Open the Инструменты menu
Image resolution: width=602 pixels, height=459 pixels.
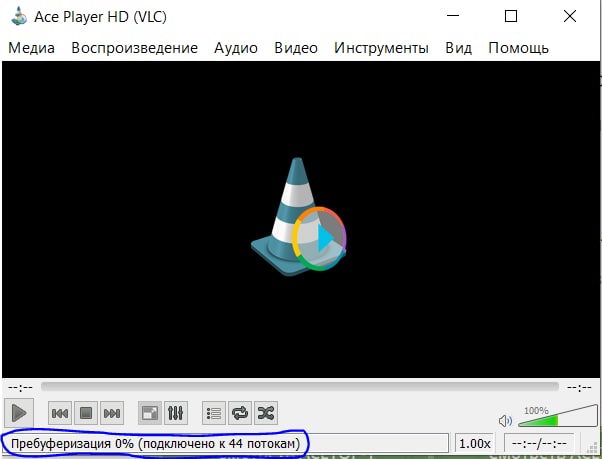[381, 48]
